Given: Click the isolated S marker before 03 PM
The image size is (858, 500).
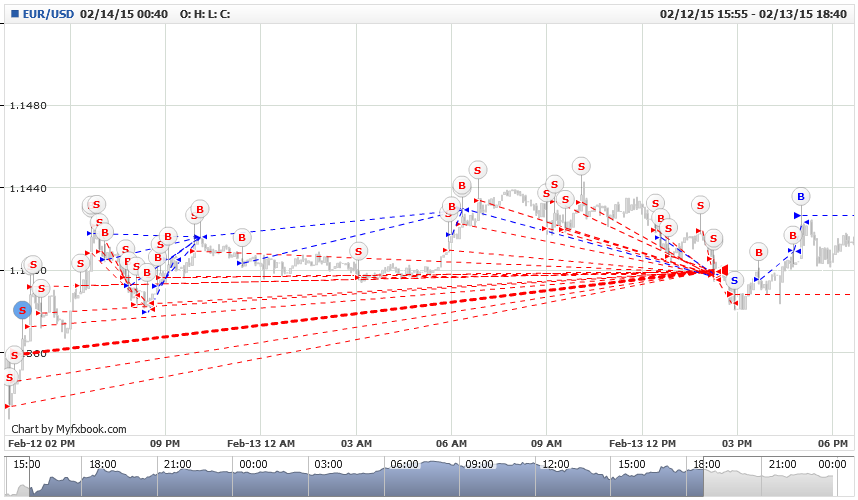Looking at the screenshot, I should [x=700, y=205].
